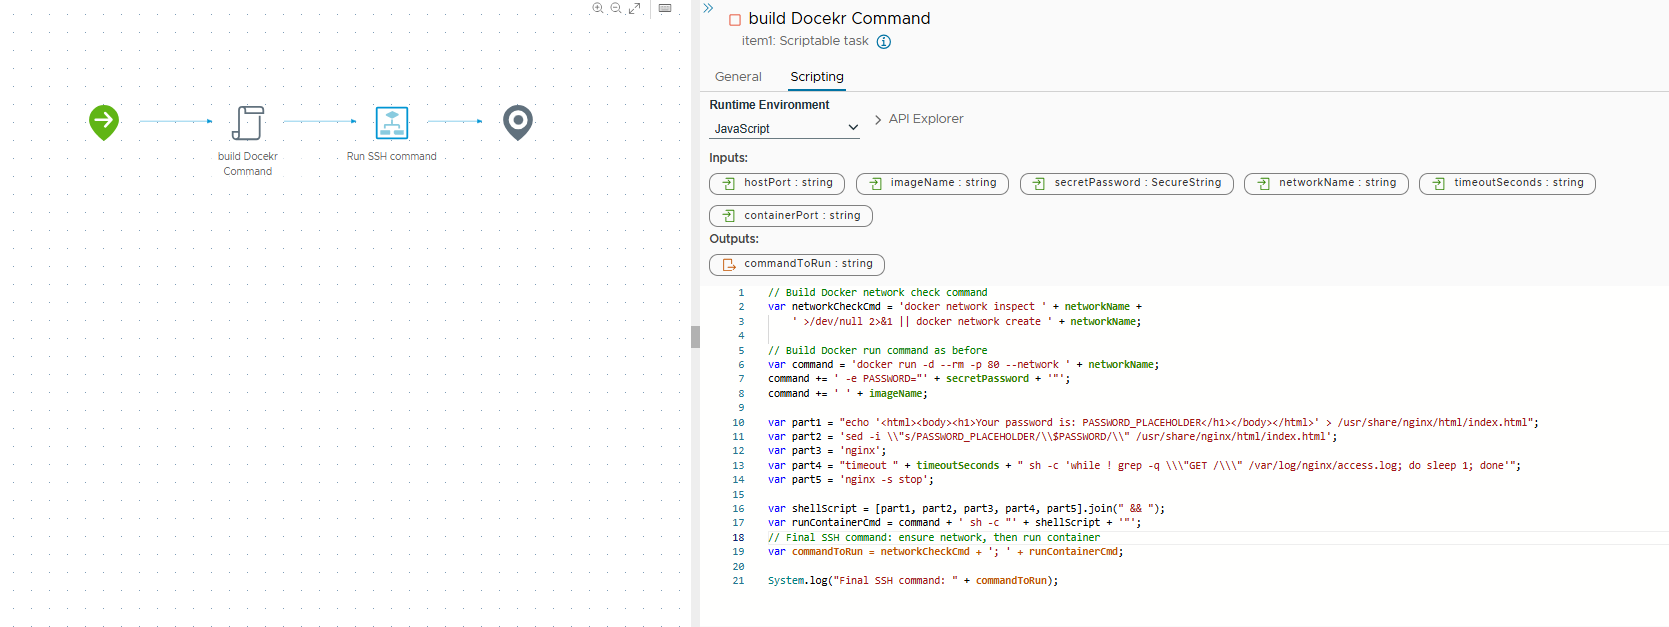Click the 'build Docekr Command' panel title
1669x627 pixels.
click(839, 18)
